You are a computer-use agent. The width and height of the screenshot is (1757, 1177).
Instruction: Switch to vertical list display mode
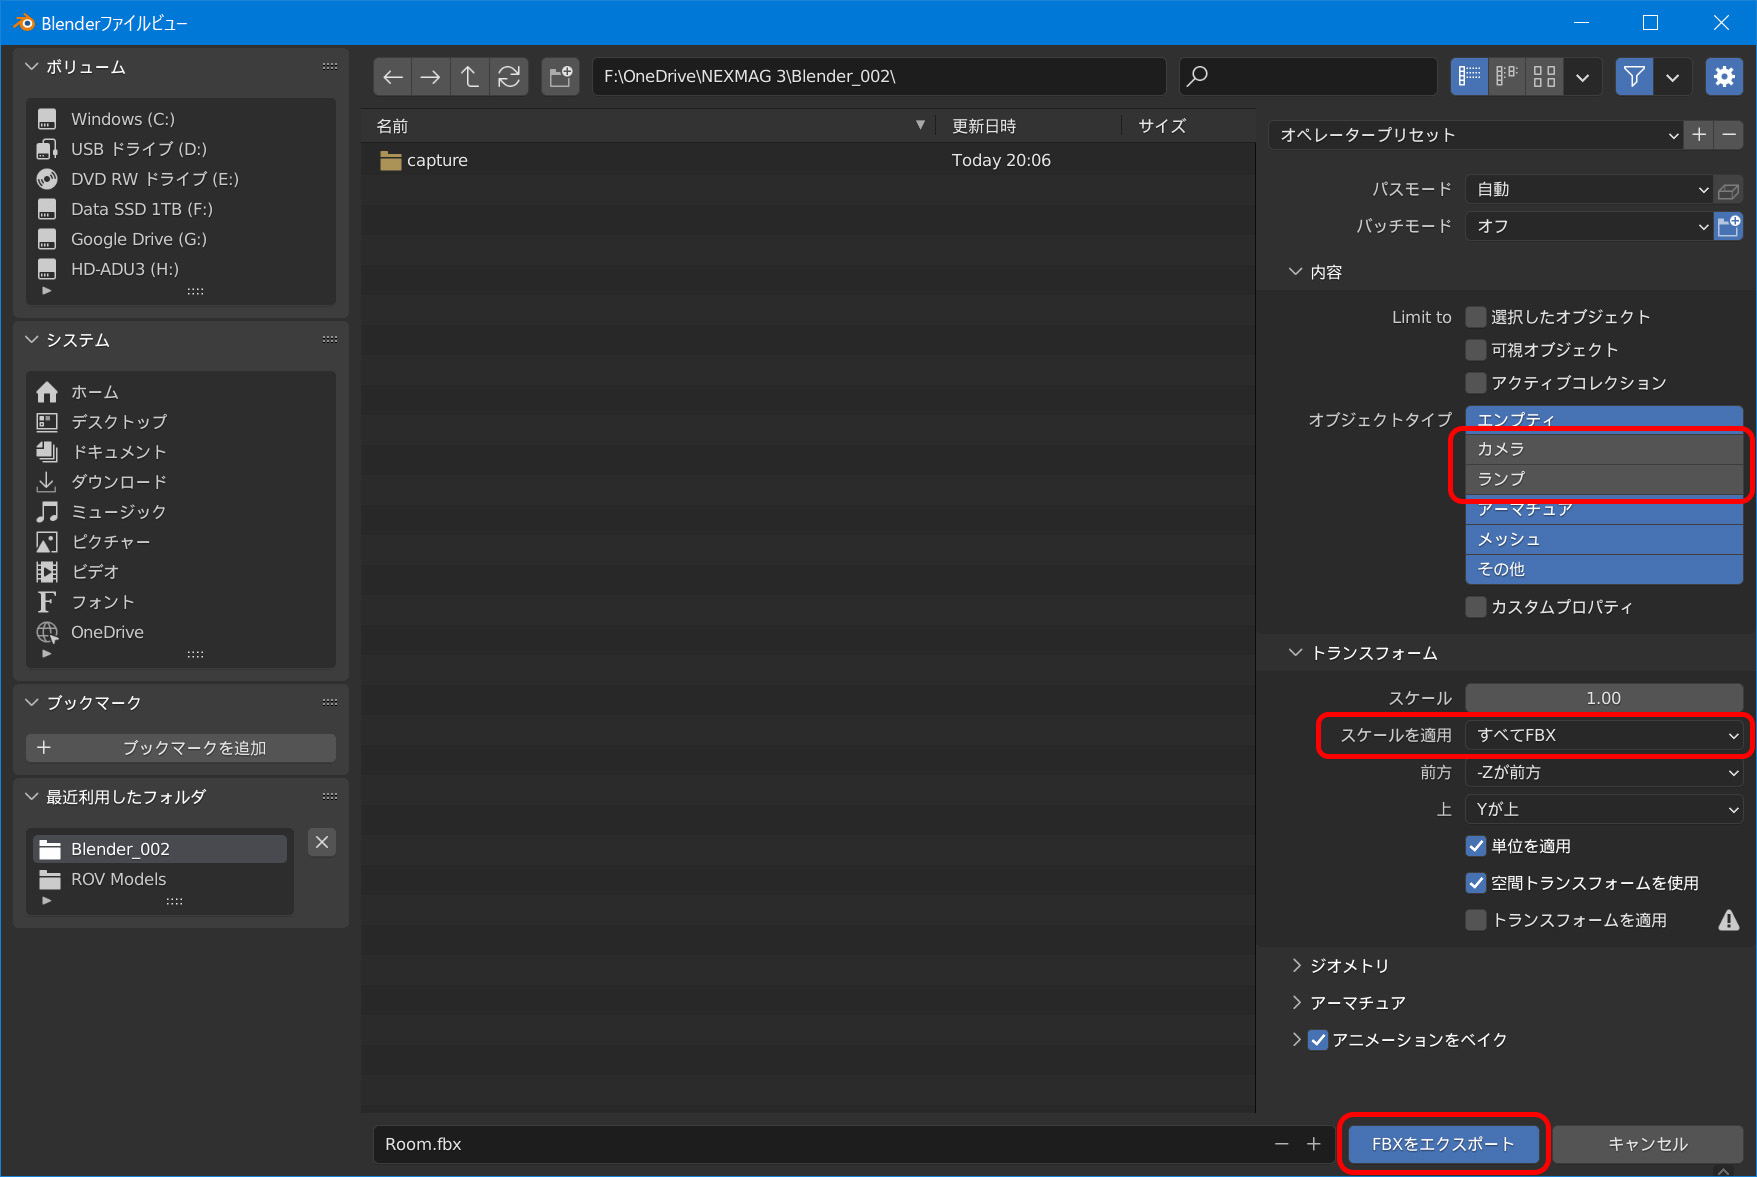tap(1469, 77)
